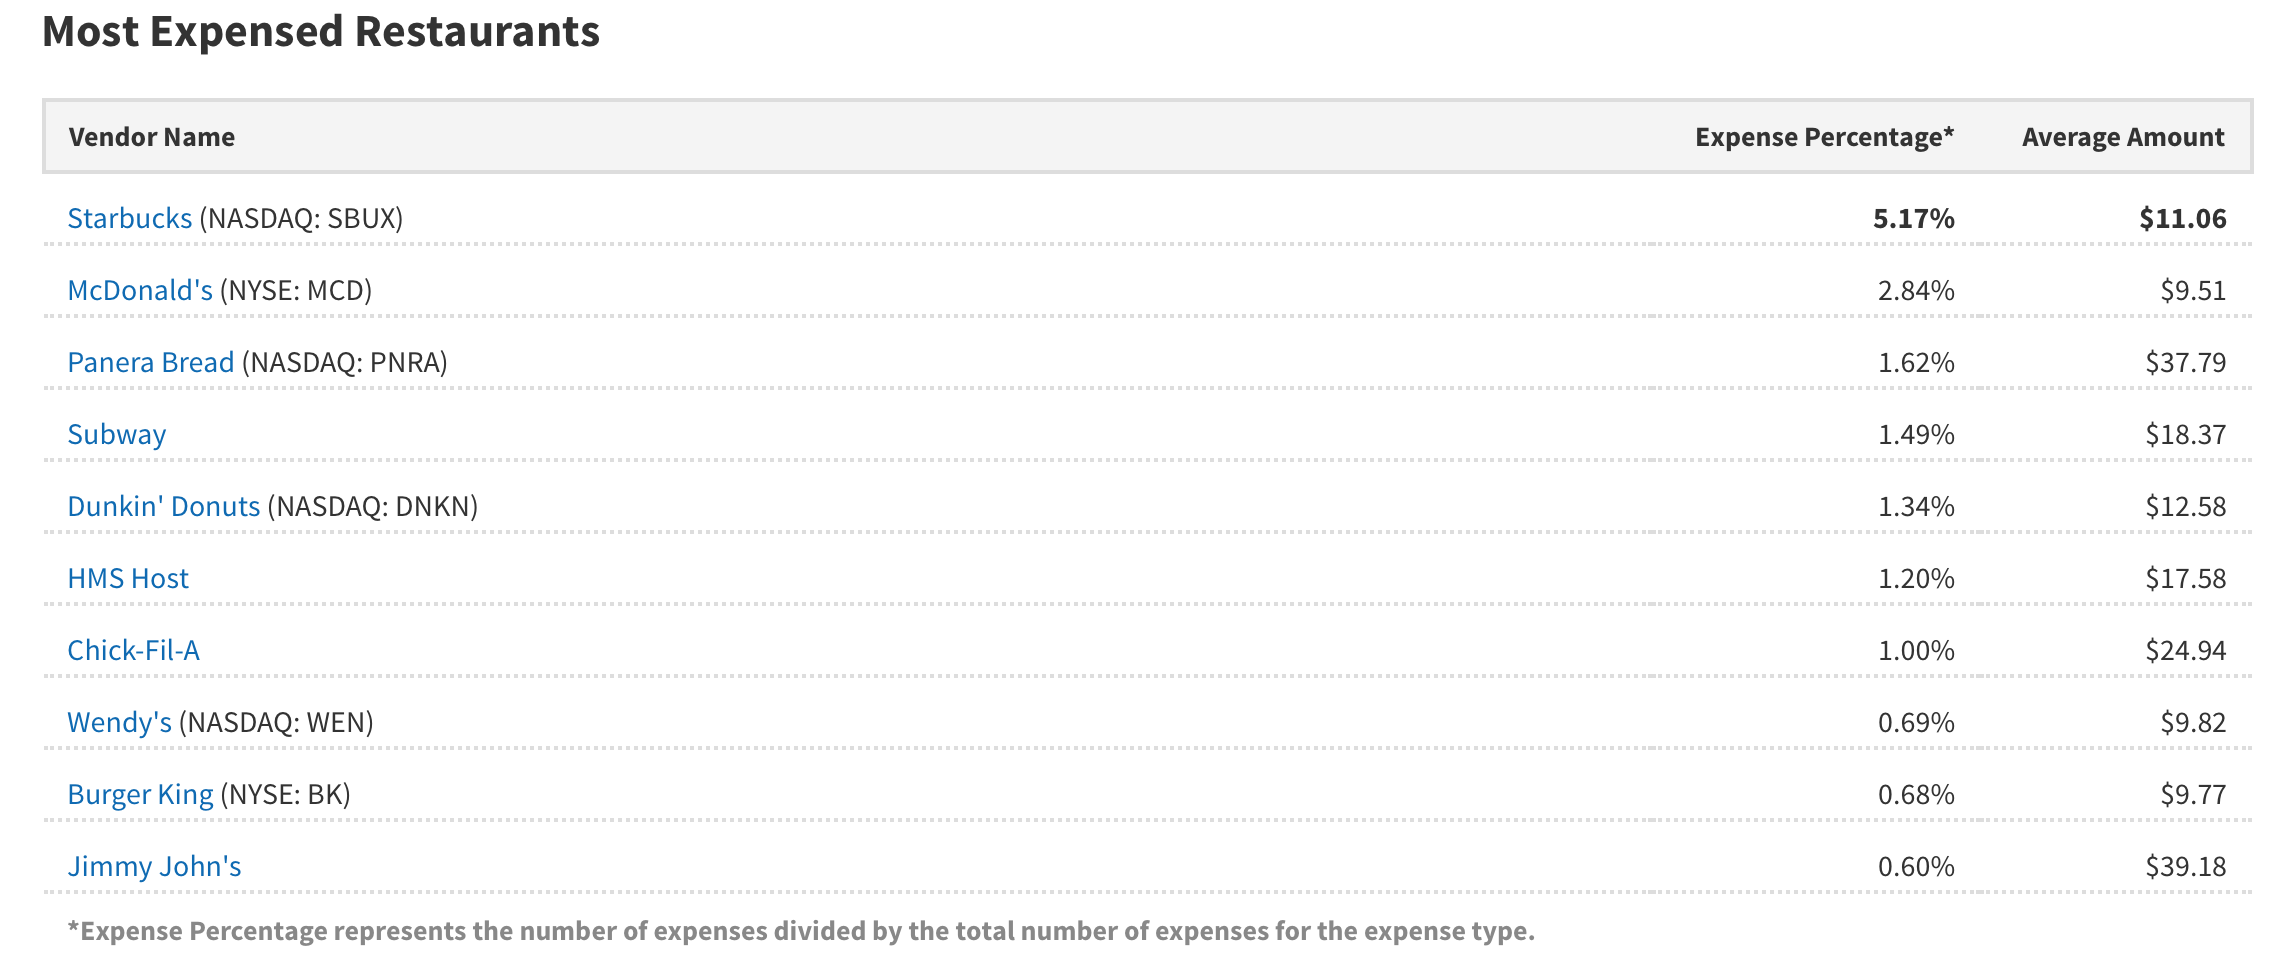Image resolution: width=2292 pixels, height=964 pixels.
Task: Click Panera Bread $37.79 average amount
Action: (2186, 362)
